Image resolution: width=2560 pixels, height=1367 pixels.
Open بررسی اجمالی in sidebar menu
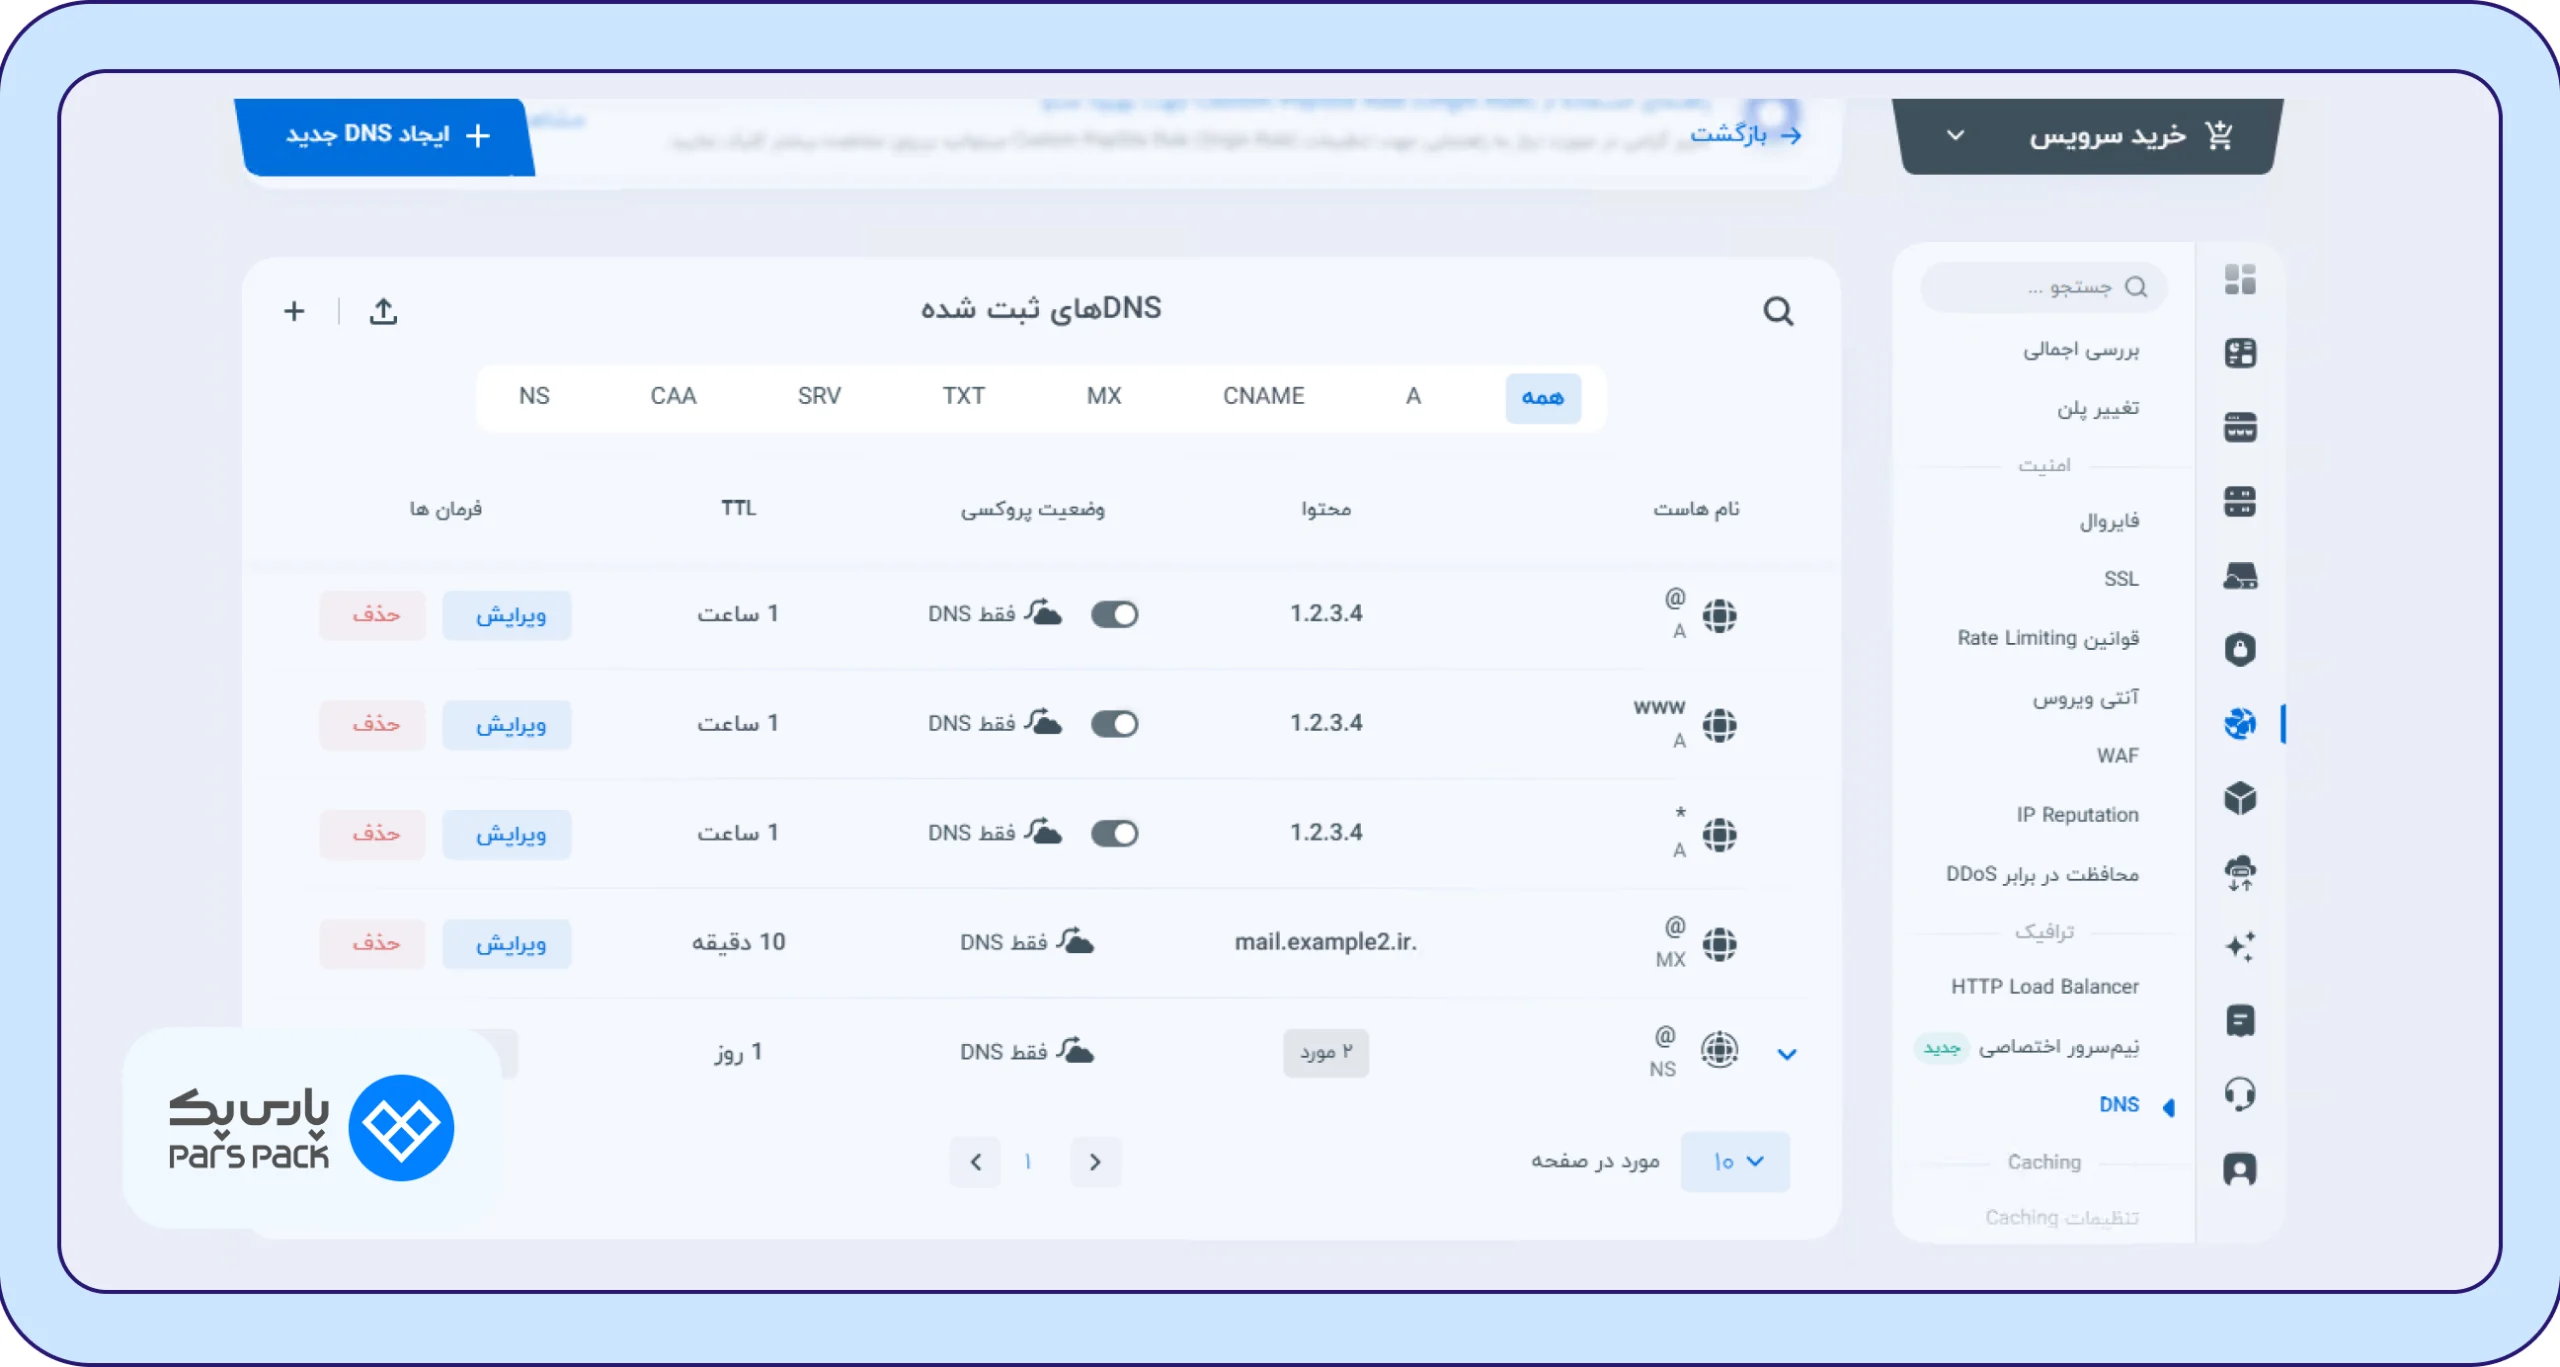click(2081, 350)
